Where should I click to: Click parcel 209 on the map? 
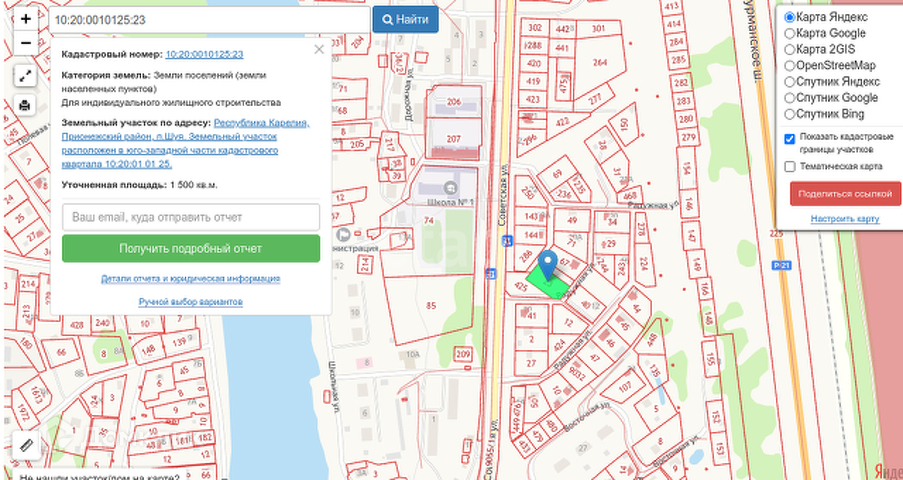(462, 354)
